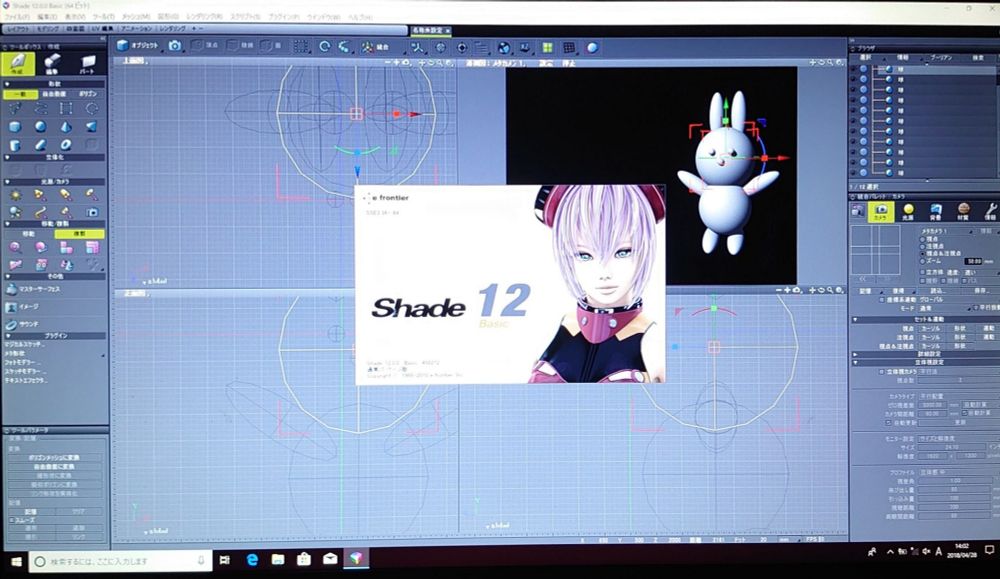Viewport: 1000px width, 579px height.
Task: Switch to the General (一般) shape tab
Action: click(20, 94)
